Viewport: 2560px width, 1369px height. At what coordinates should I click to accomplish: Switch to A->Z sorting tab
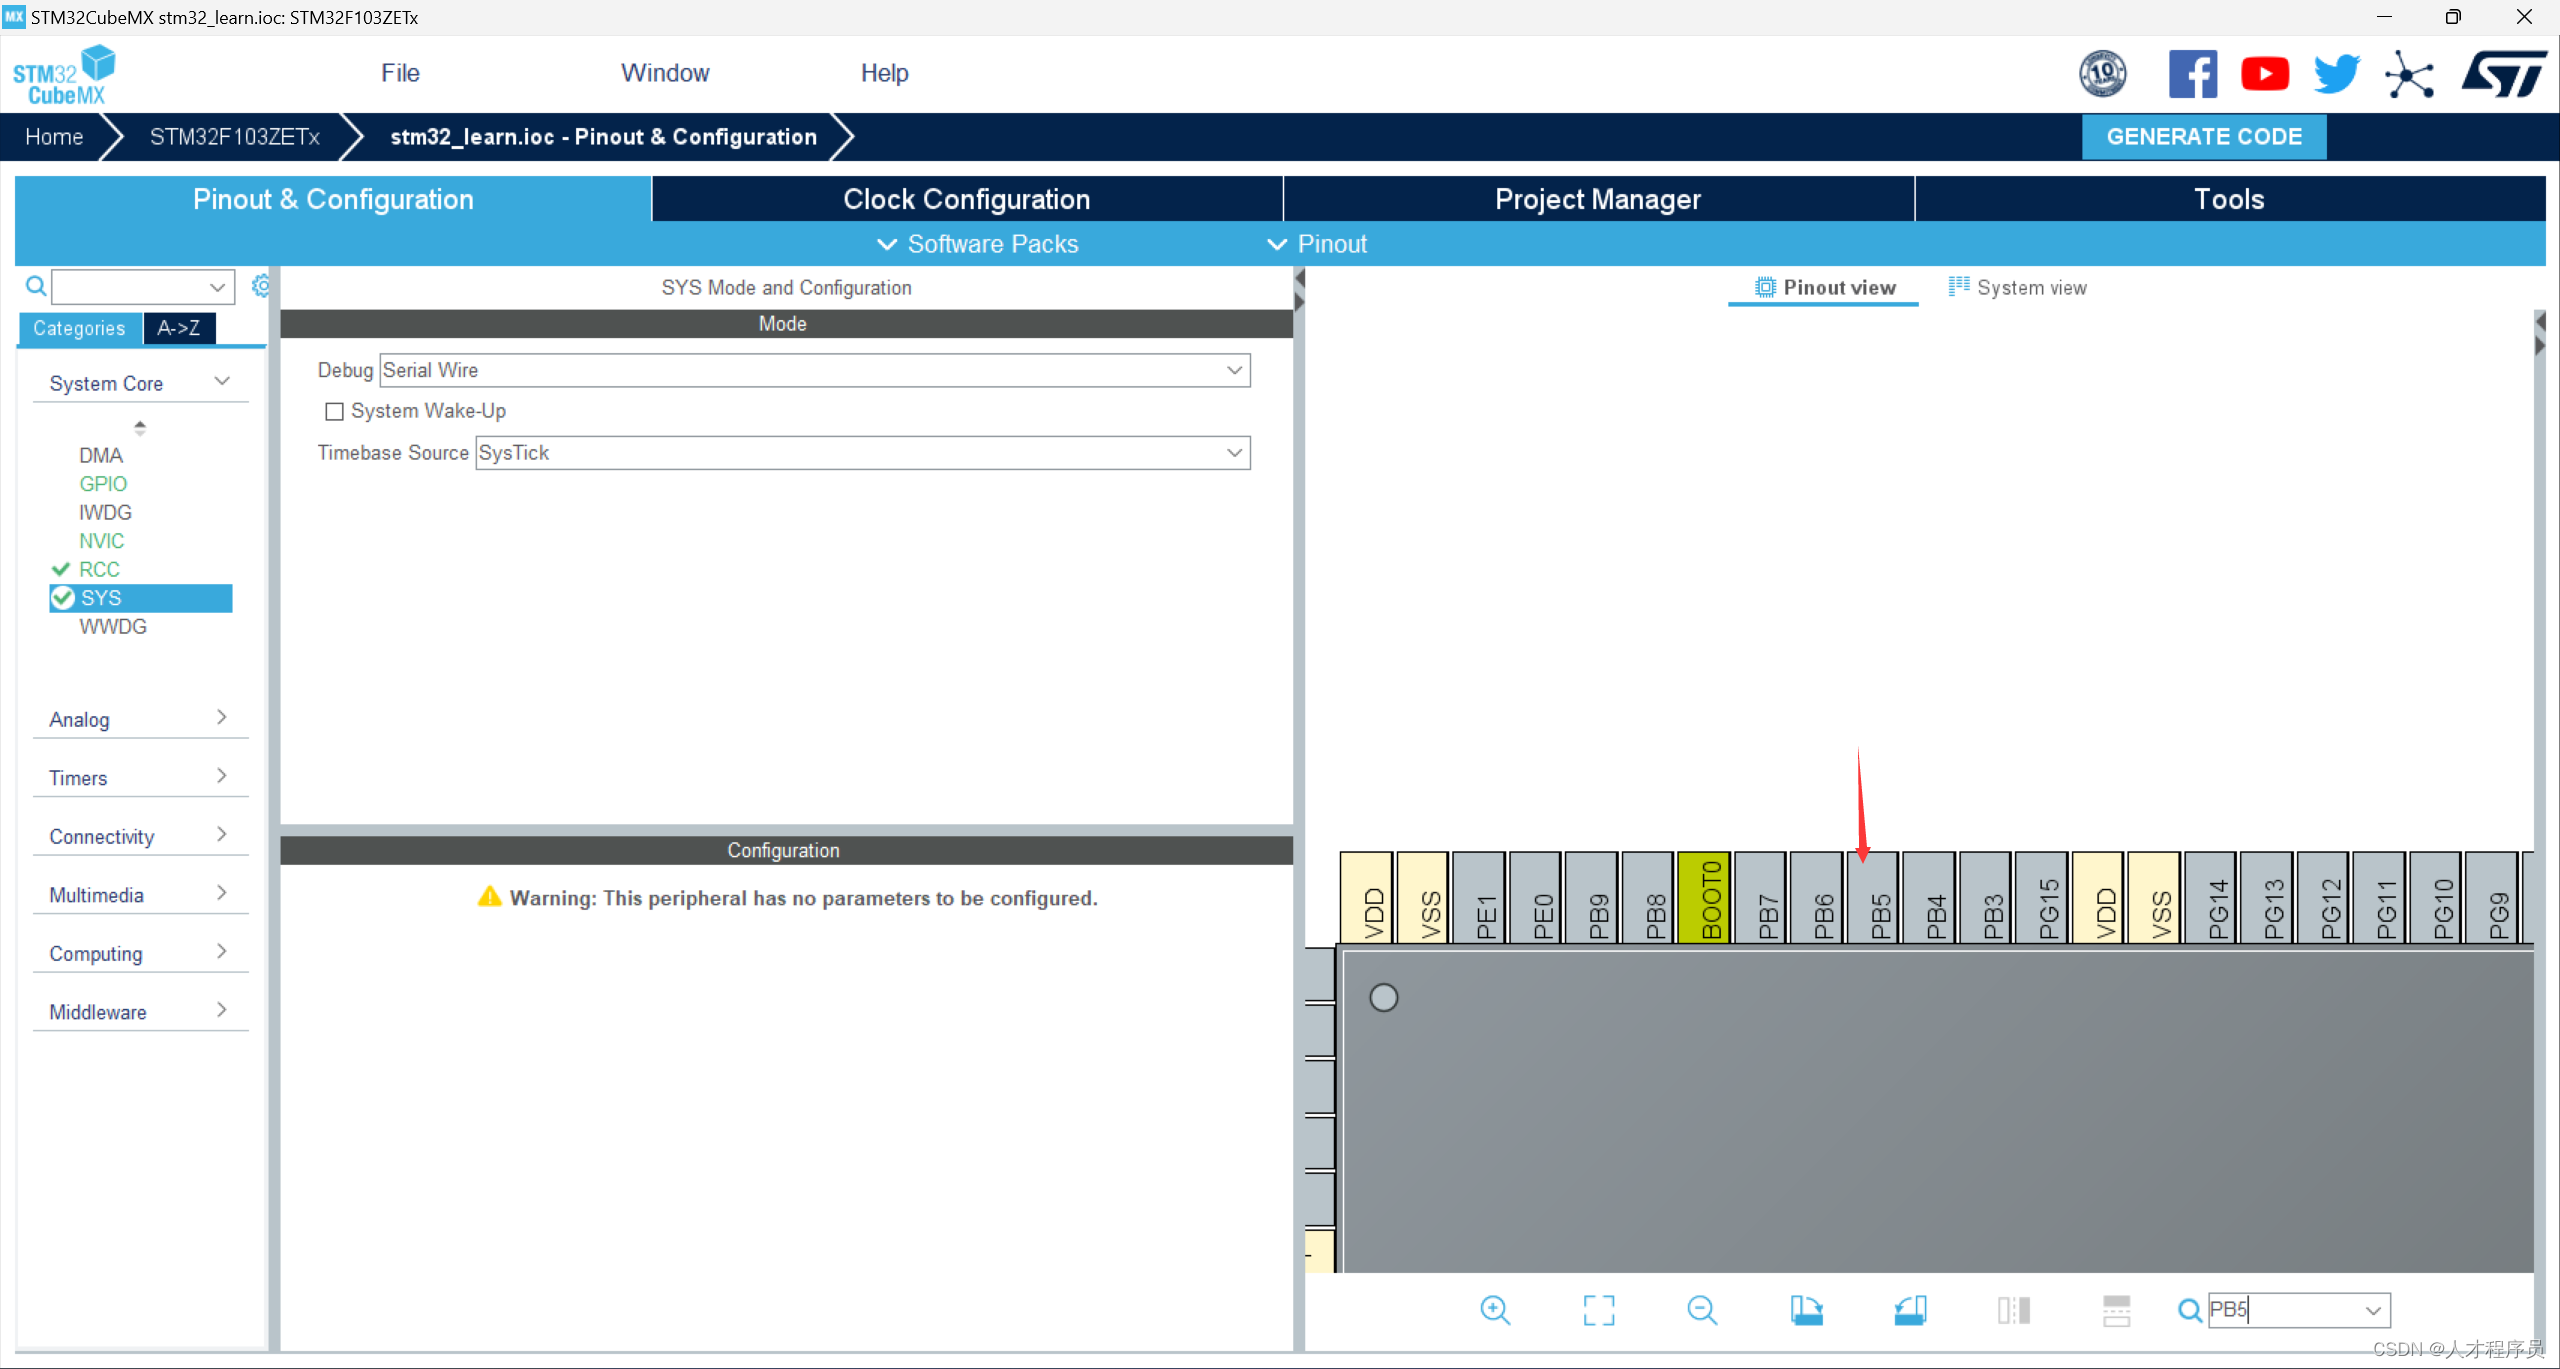pos(178,328)
